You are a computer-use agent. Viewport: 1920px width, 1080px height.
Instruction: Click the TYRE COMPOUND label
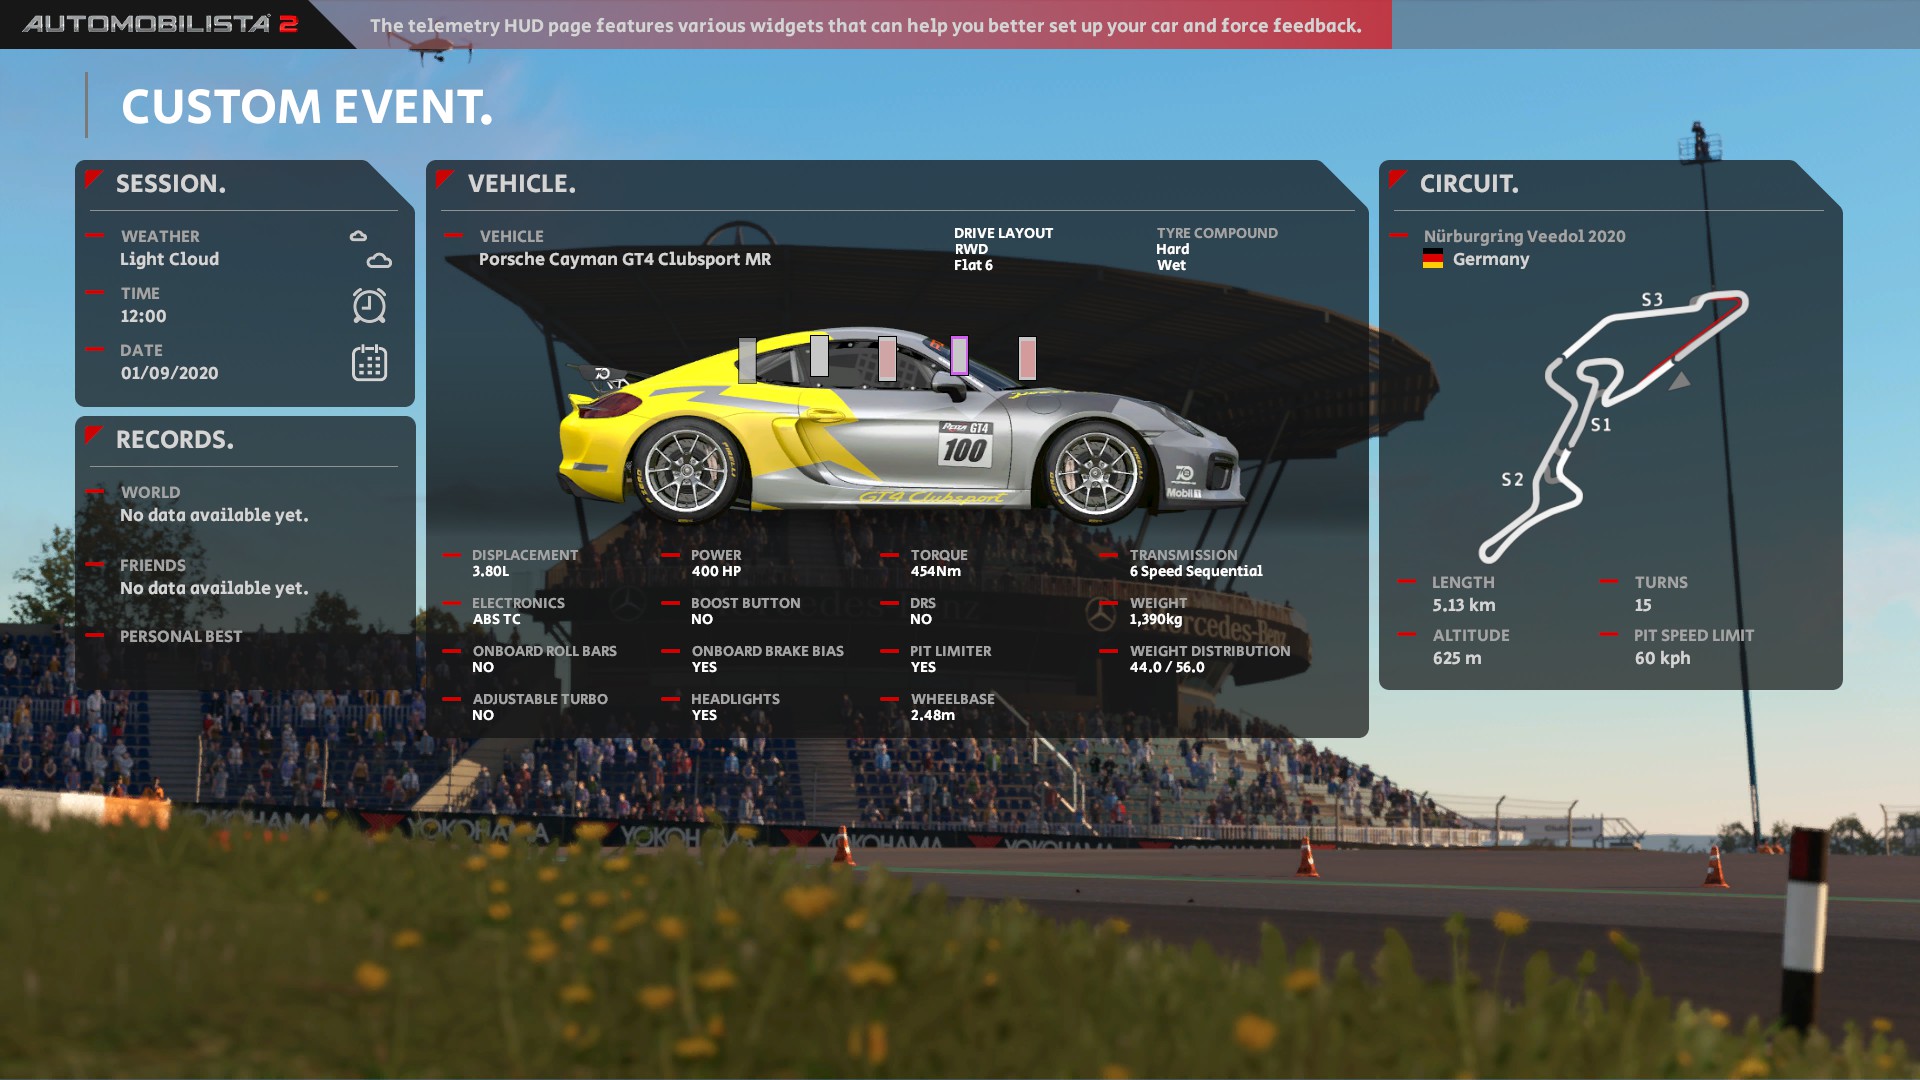tap(1217, 233)
